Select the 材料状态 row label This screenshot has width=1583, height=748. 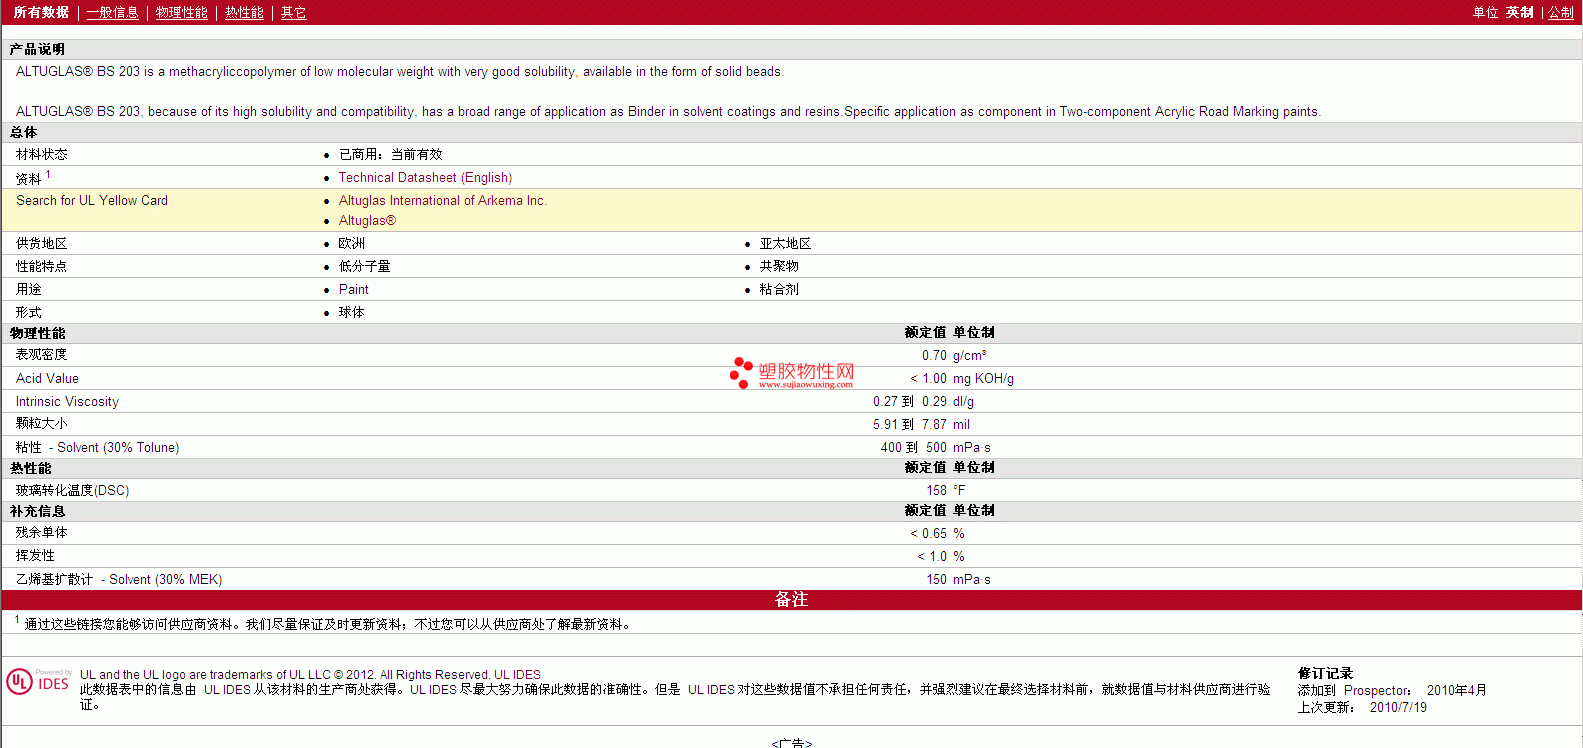42,154
